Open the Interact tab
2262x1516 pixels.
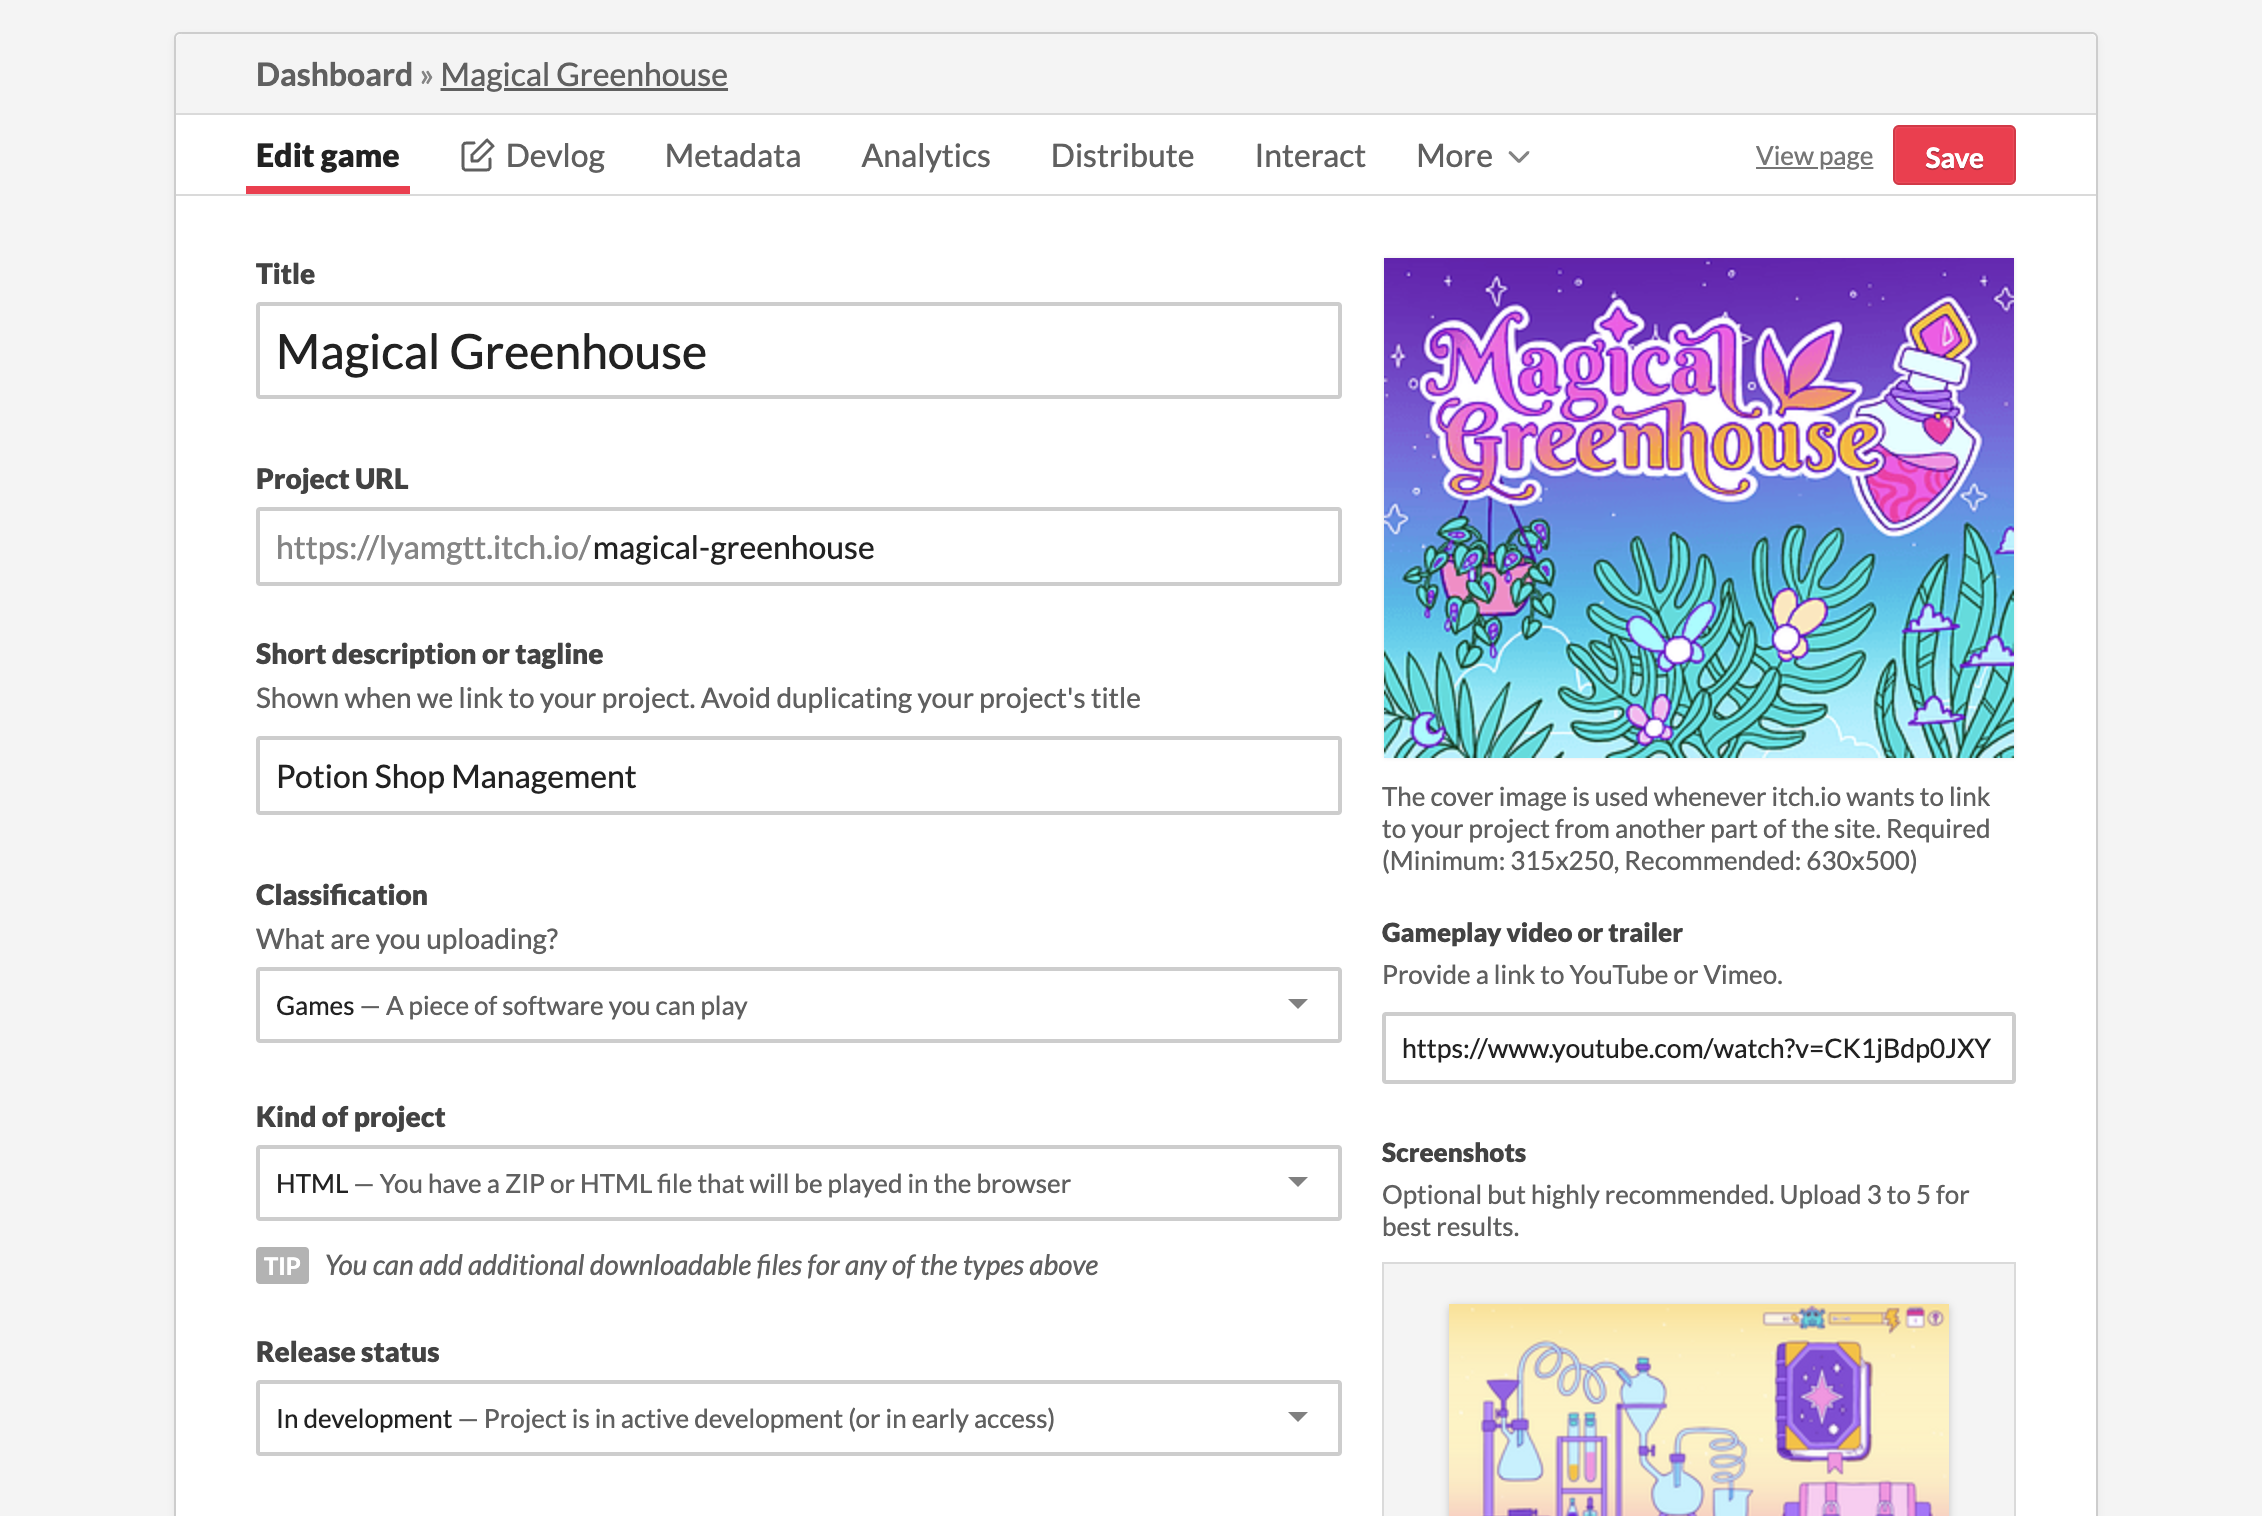1309,156
